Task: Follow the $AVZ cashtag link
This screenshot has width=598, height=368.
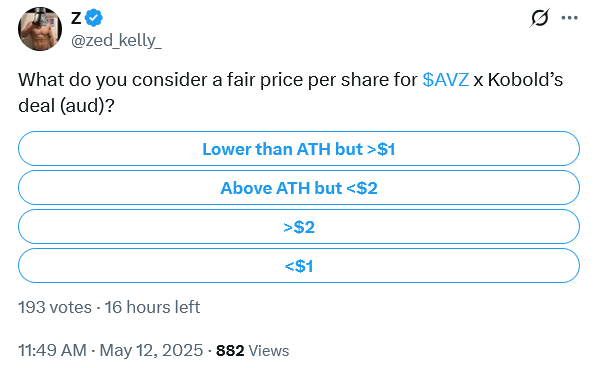Action: click(x=445, y=80)
